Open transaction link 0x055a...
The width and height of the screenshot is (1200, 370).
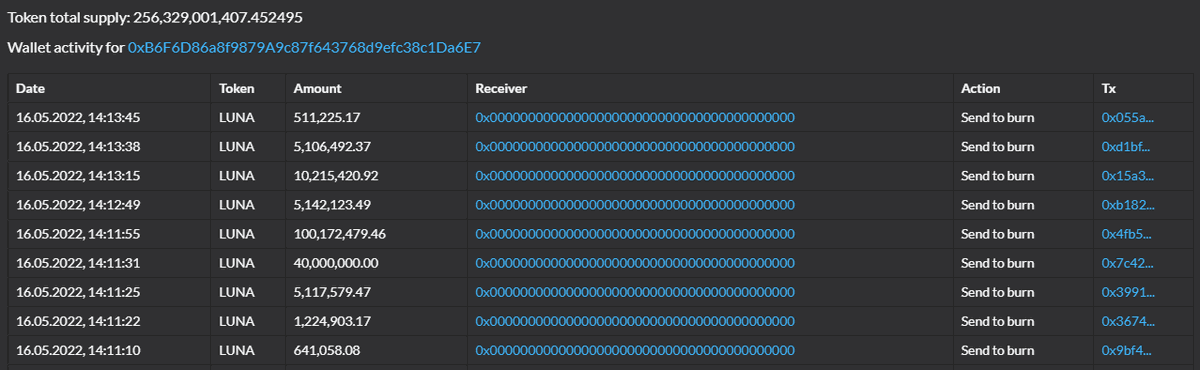coord(1128,118)
